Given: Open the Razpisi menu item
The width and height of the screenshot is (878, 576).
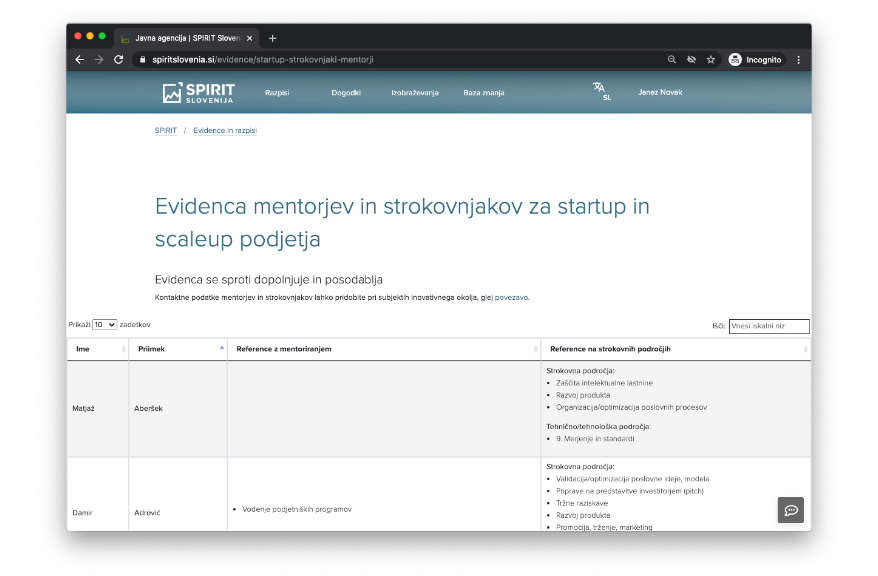Looking at the screenshot, I should click(x=277, y=93).
